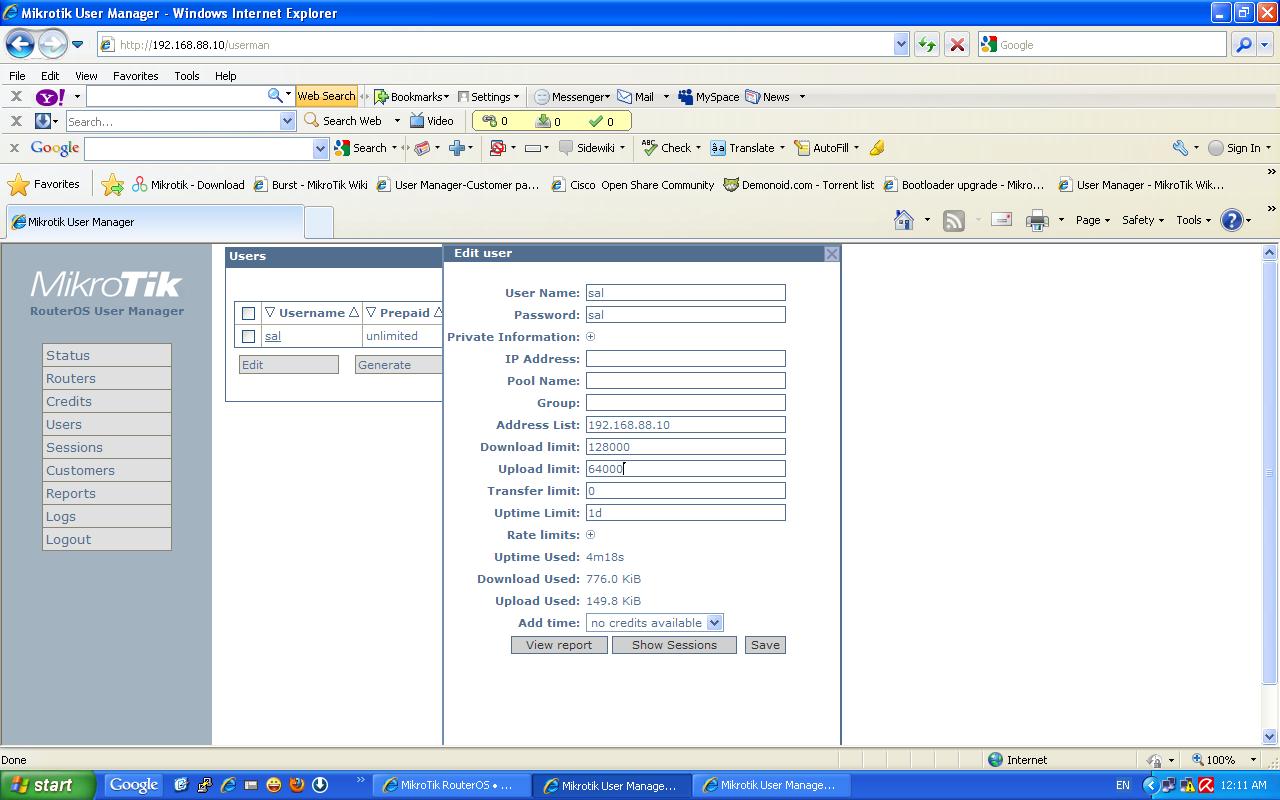
Task: Select the Mikrotik User Manager tab
Action: pos(154,222)
